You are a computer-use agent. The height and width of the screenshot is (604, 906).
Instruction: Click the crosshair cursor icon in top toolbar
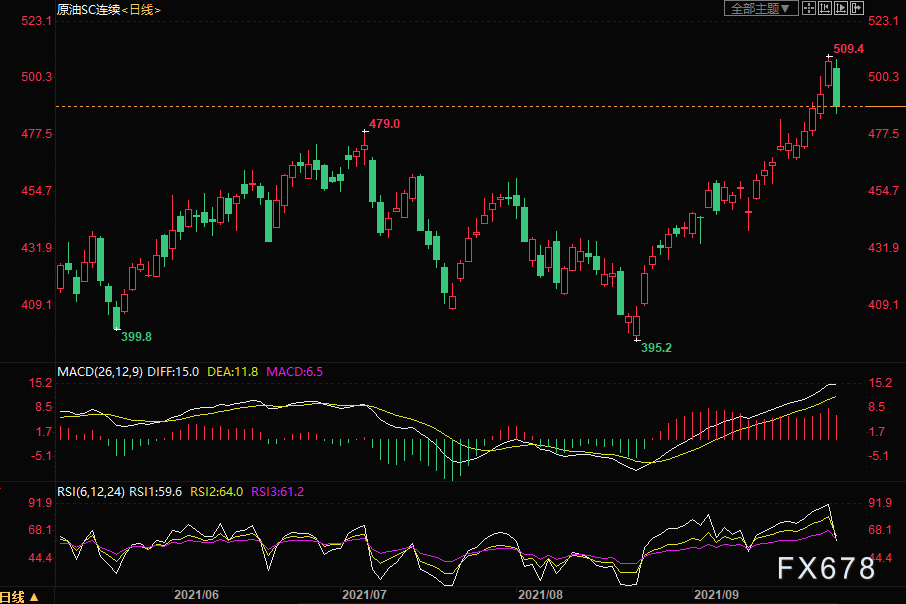tap(809, 8)
